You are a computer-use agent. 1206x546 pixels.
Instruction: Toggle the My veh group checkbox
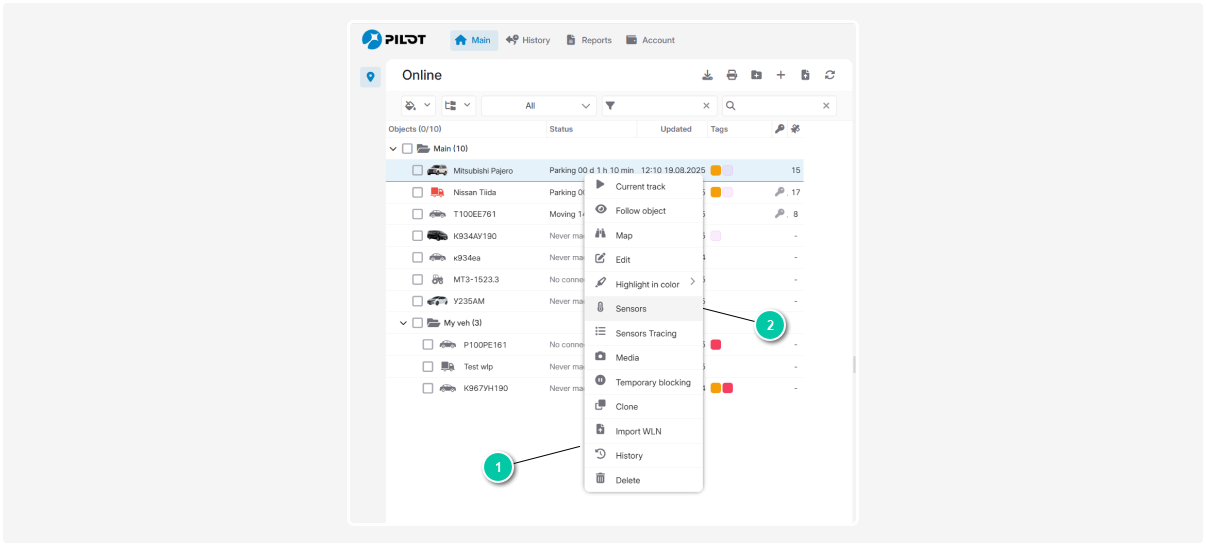[417, 323]
